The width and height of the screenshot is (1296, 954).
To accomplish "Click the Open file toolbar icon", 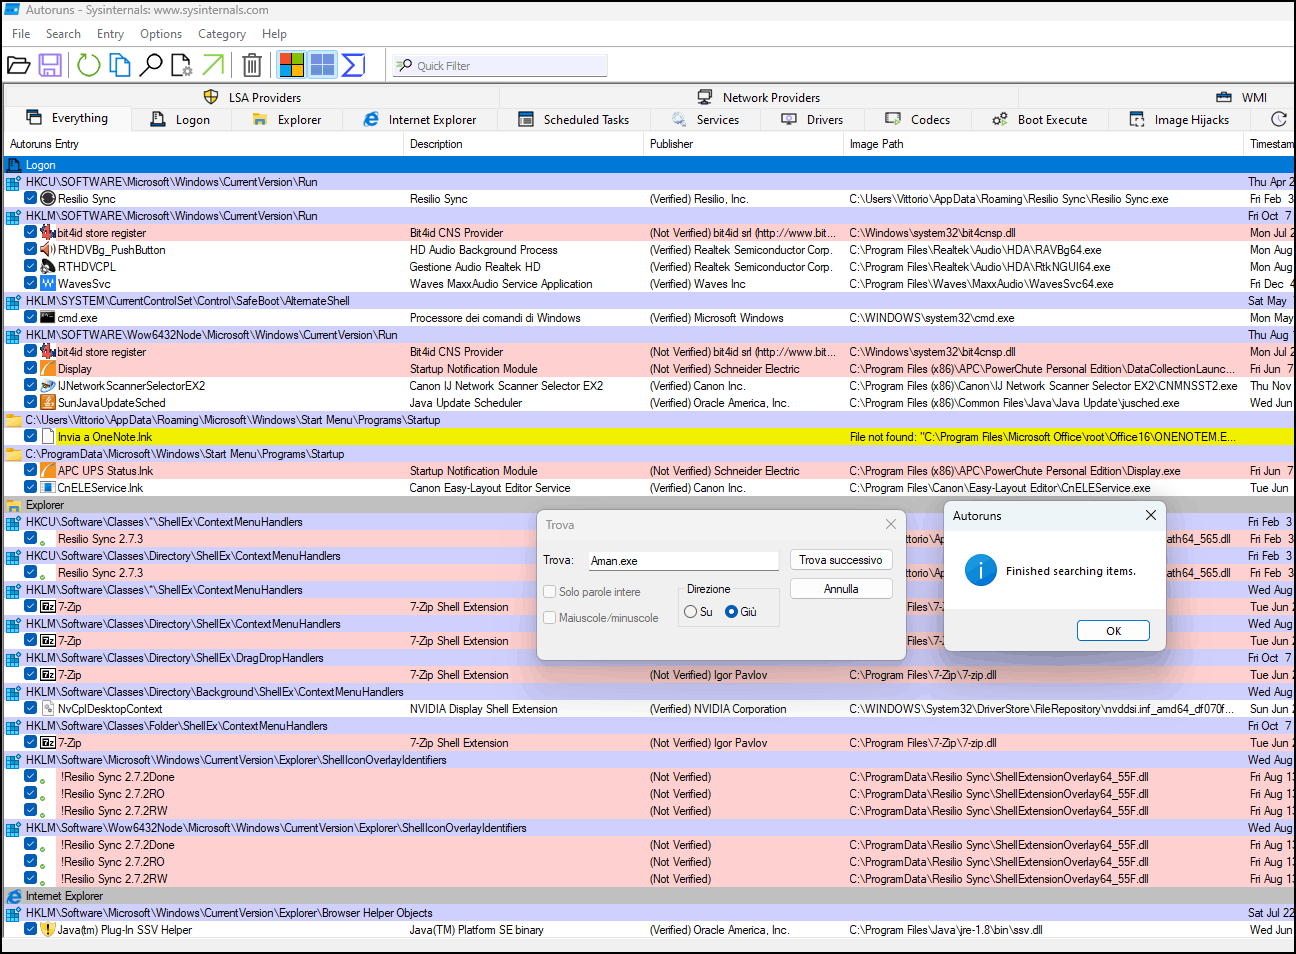I will tap(19, 66).
